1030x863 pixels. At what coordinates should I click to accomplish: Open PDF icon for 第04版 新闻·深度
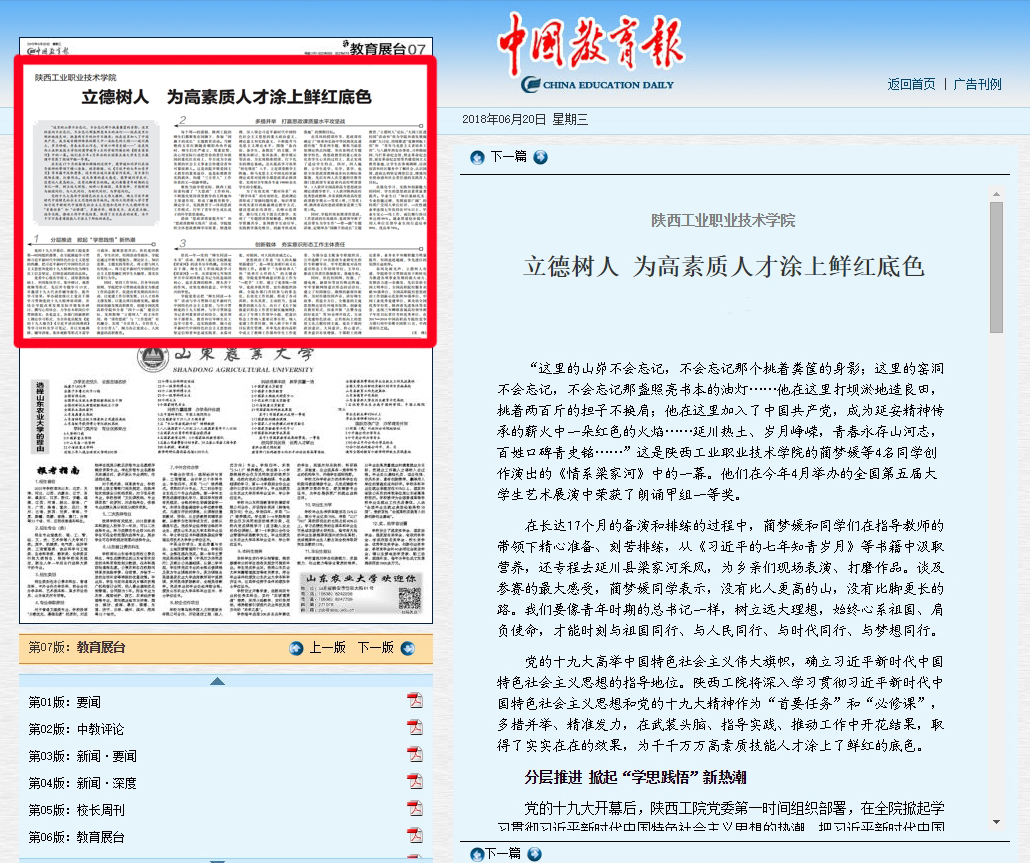click(414, 783)
